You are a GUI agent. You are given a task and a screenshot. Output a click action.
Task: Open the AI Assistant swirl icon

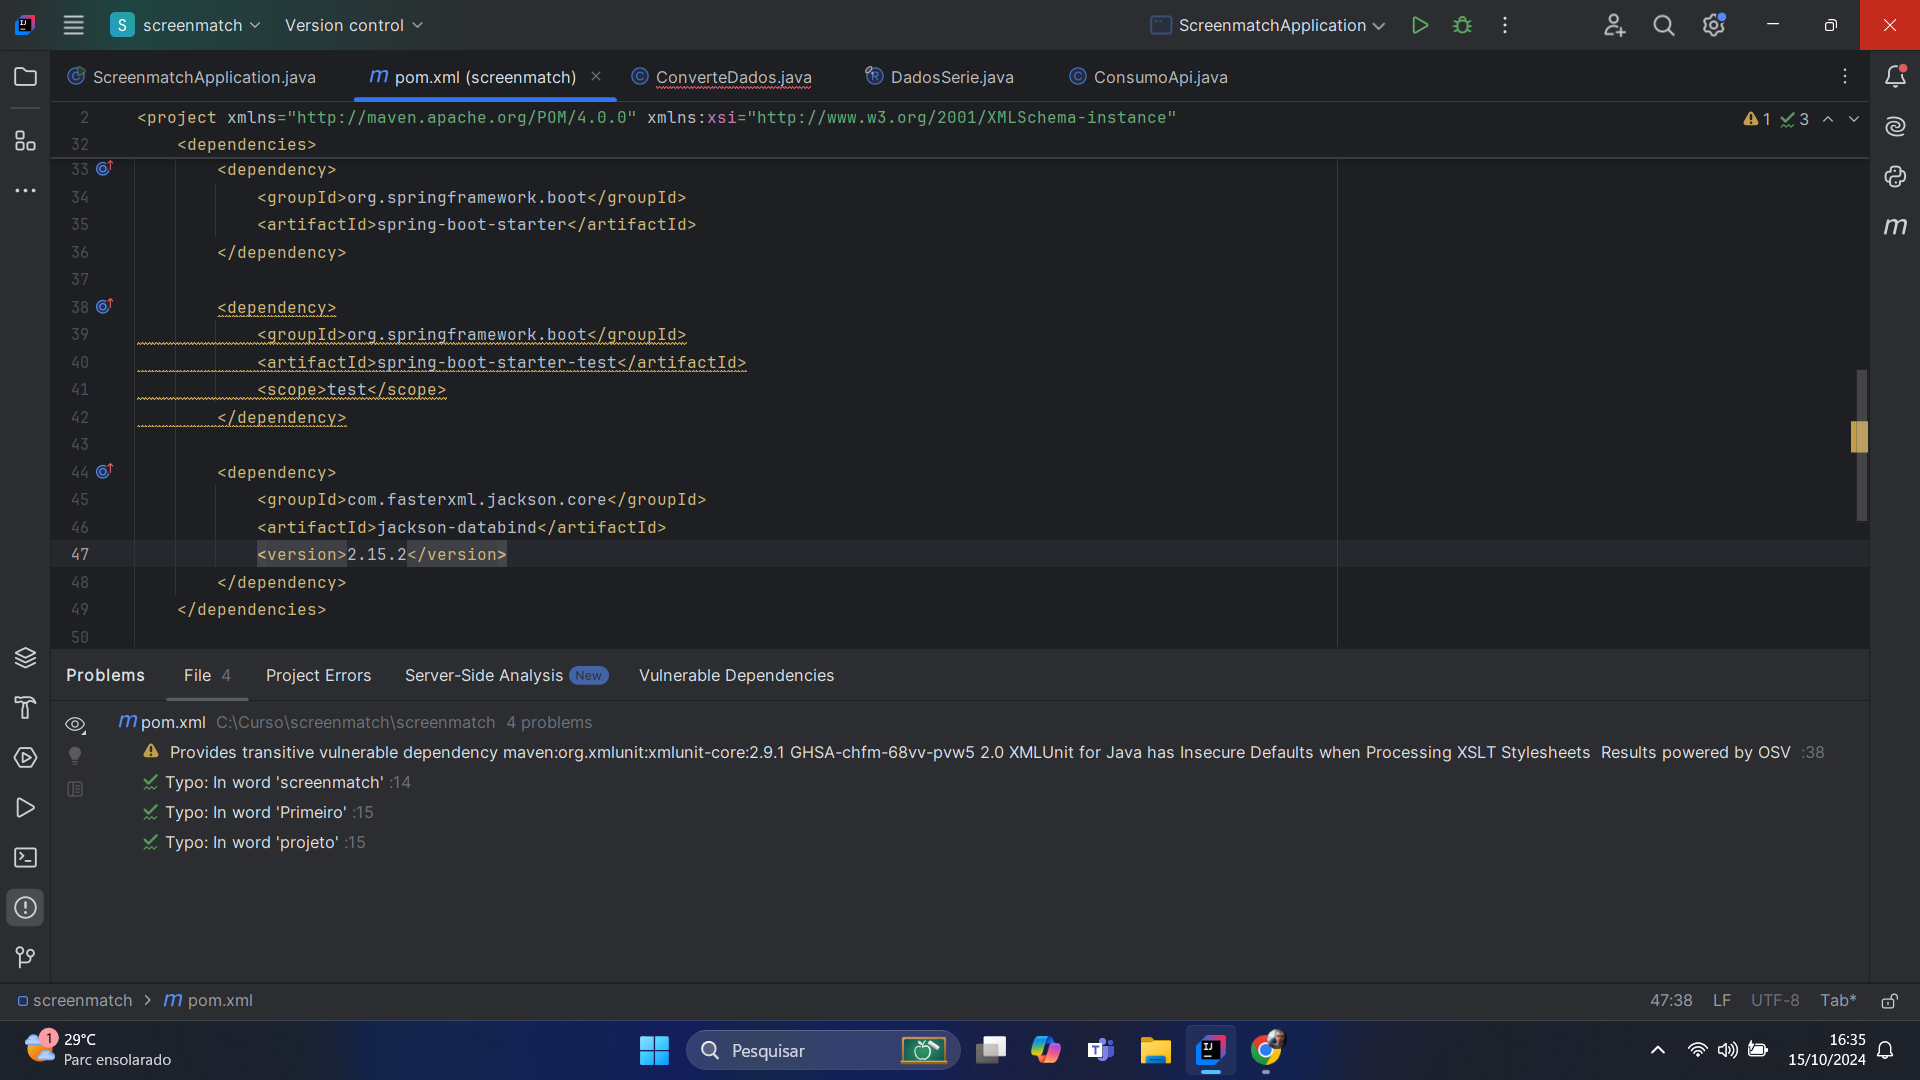[x=1895, y=126]
